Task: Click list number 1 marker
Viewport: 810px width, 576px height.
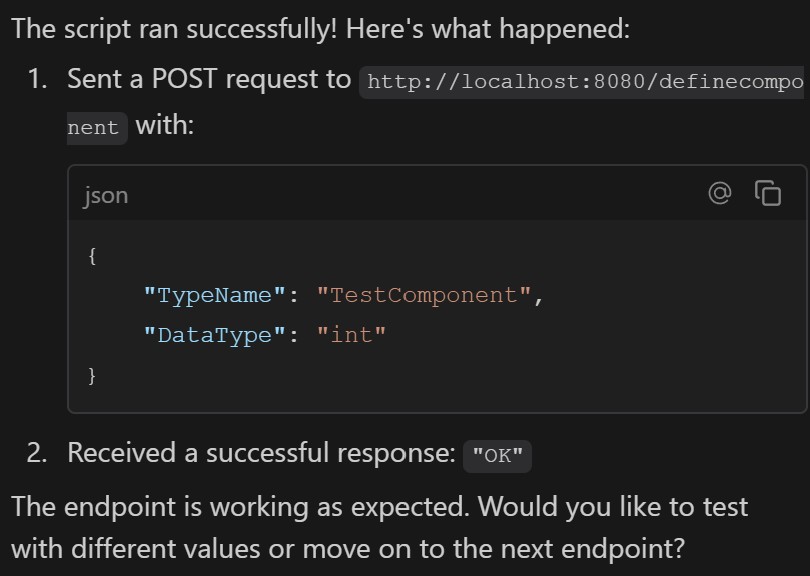Action: (38, 79)
